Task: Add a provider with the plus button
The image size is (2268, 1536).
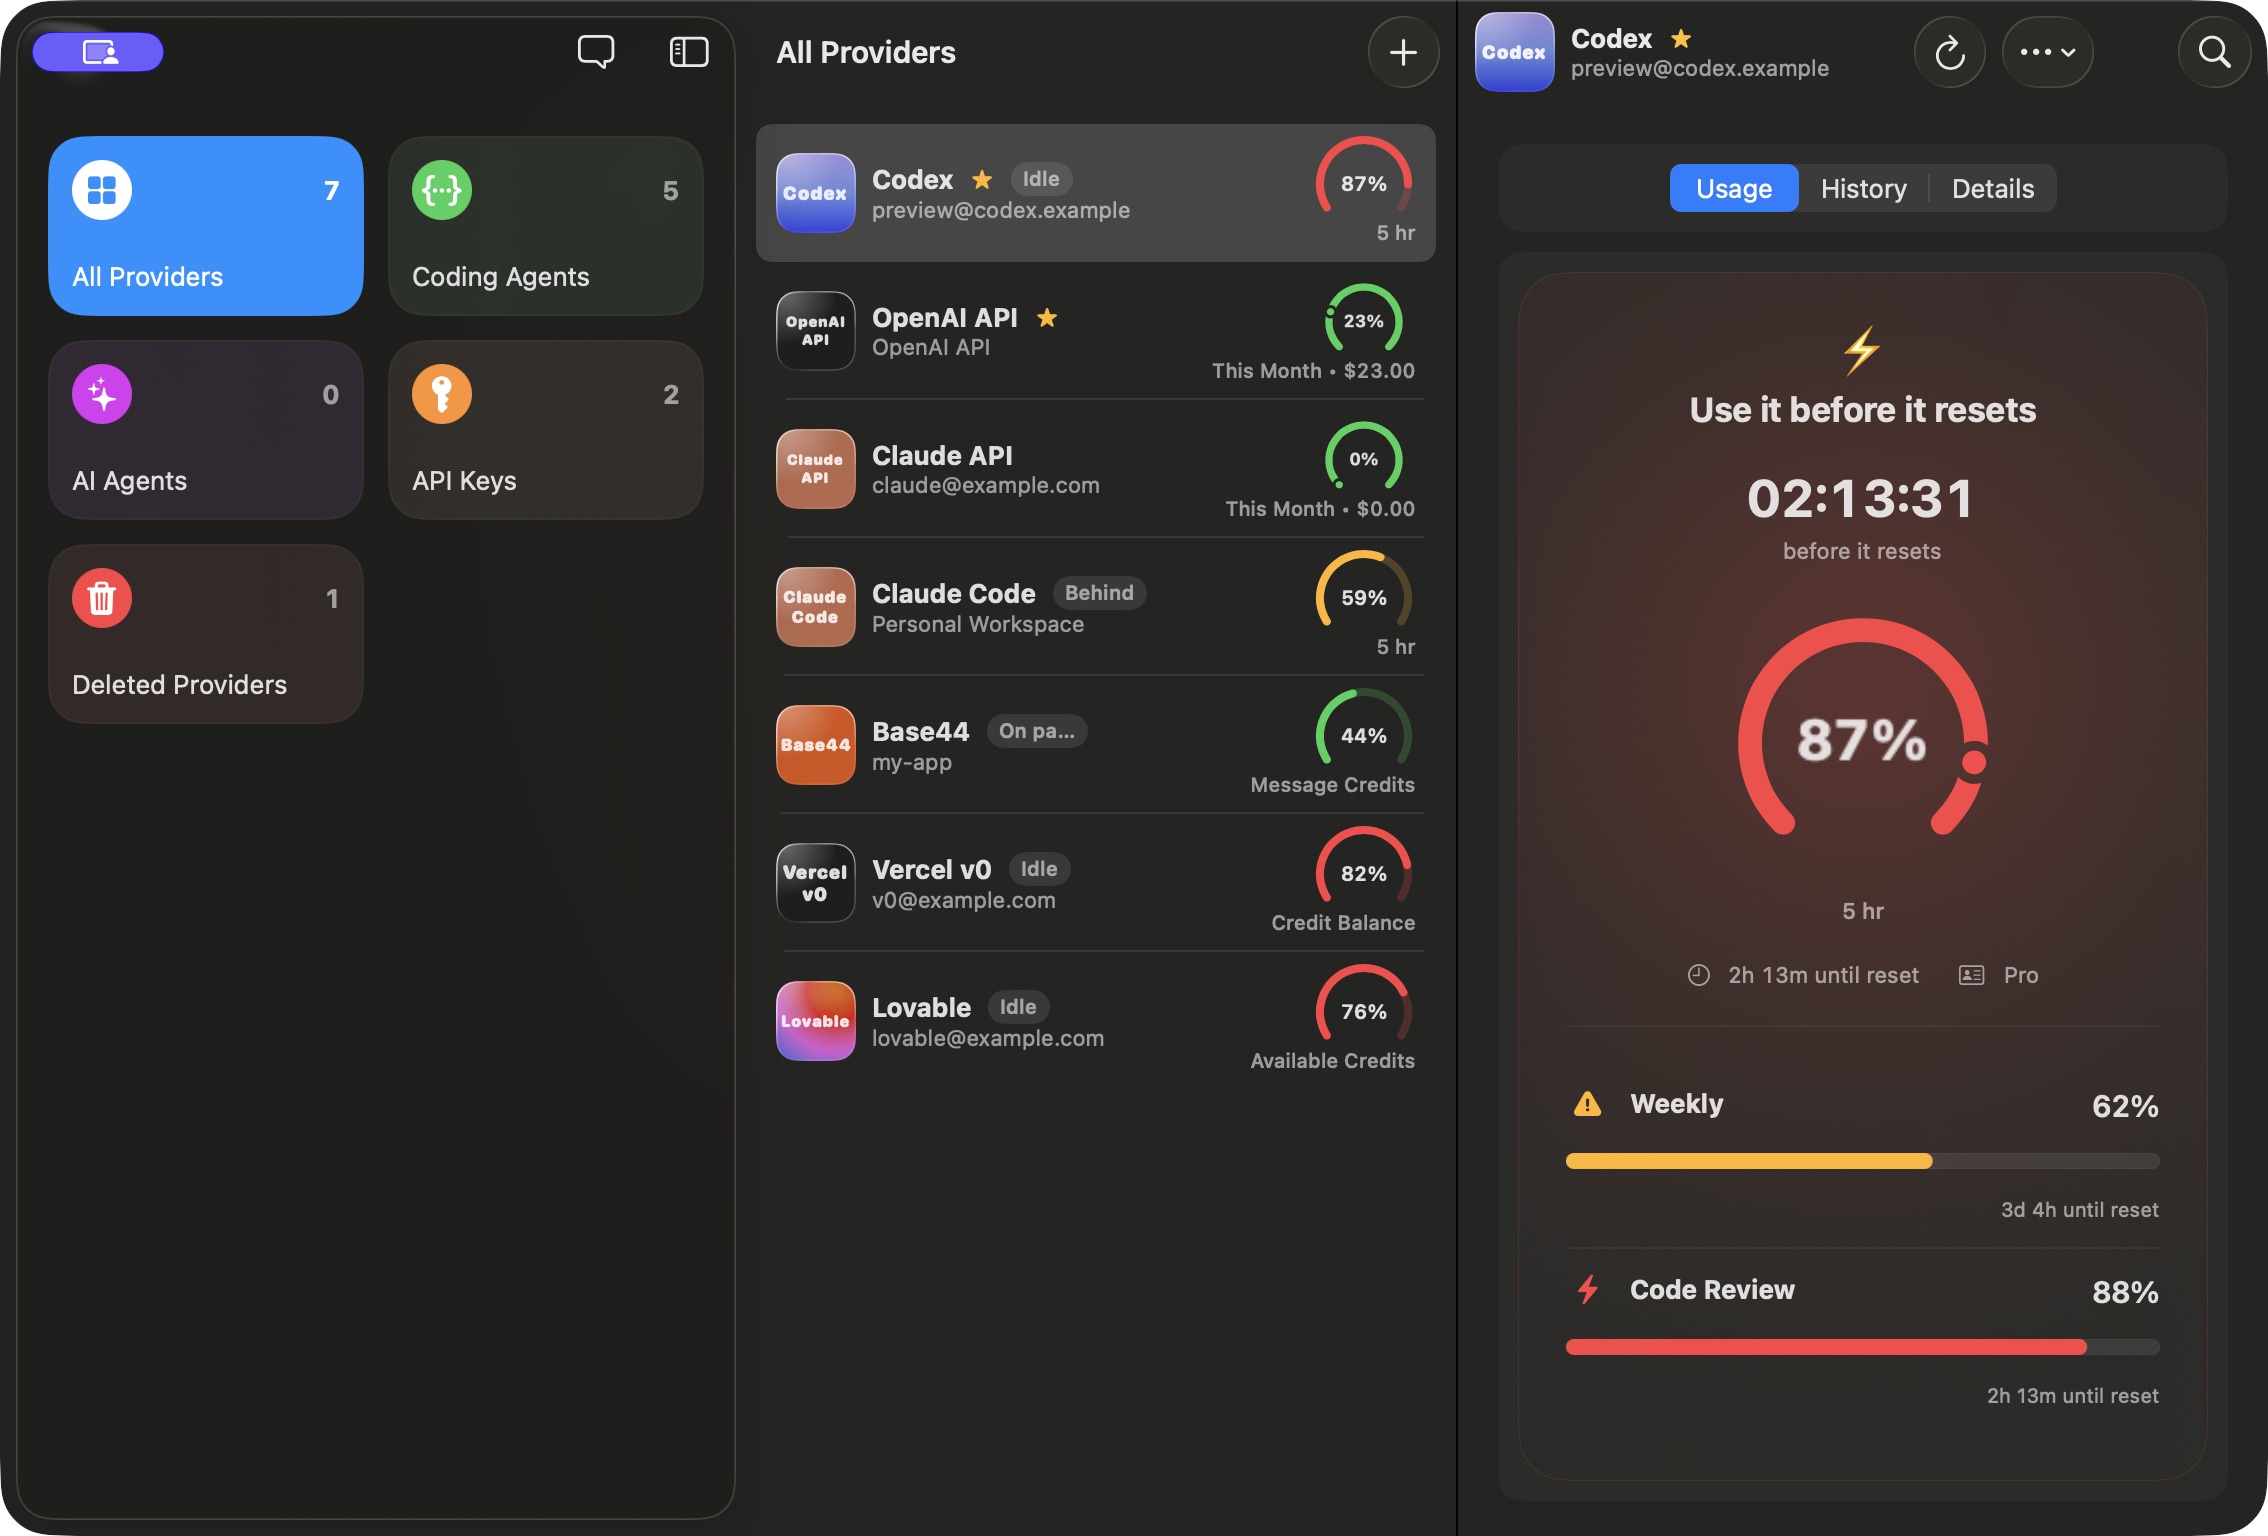Action: 1403,52
